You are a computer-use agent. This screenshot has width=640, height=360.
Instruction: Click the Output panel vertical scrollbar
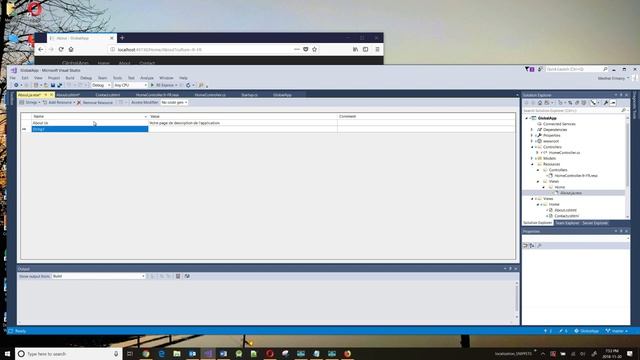click(x=517, y=300)
